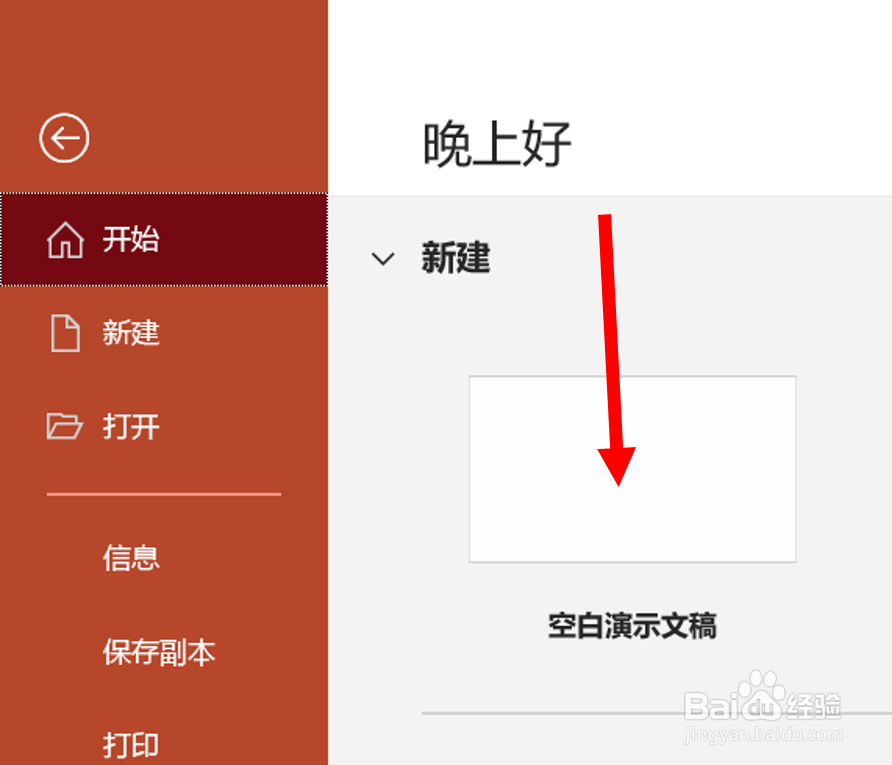Viewport: 892px width, 765px height.
Task: Click the 空白演示文稿 caption
Action: pyautogui.click(x=632, y=626)
